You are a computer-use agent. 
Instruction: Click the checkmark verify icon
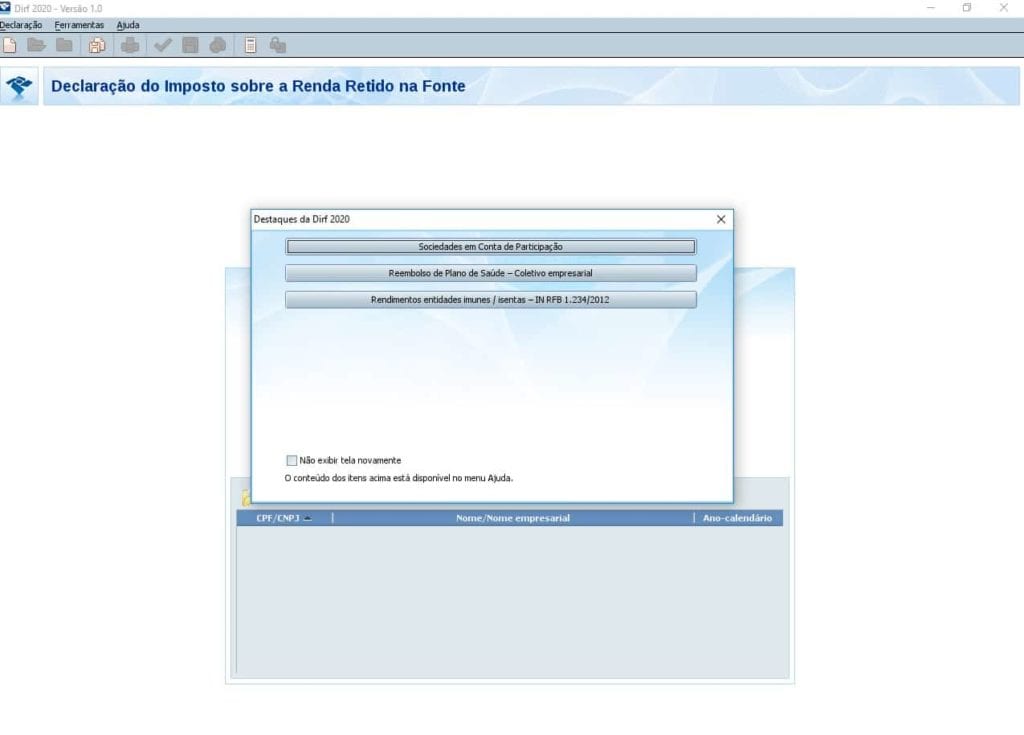point(163,45)
